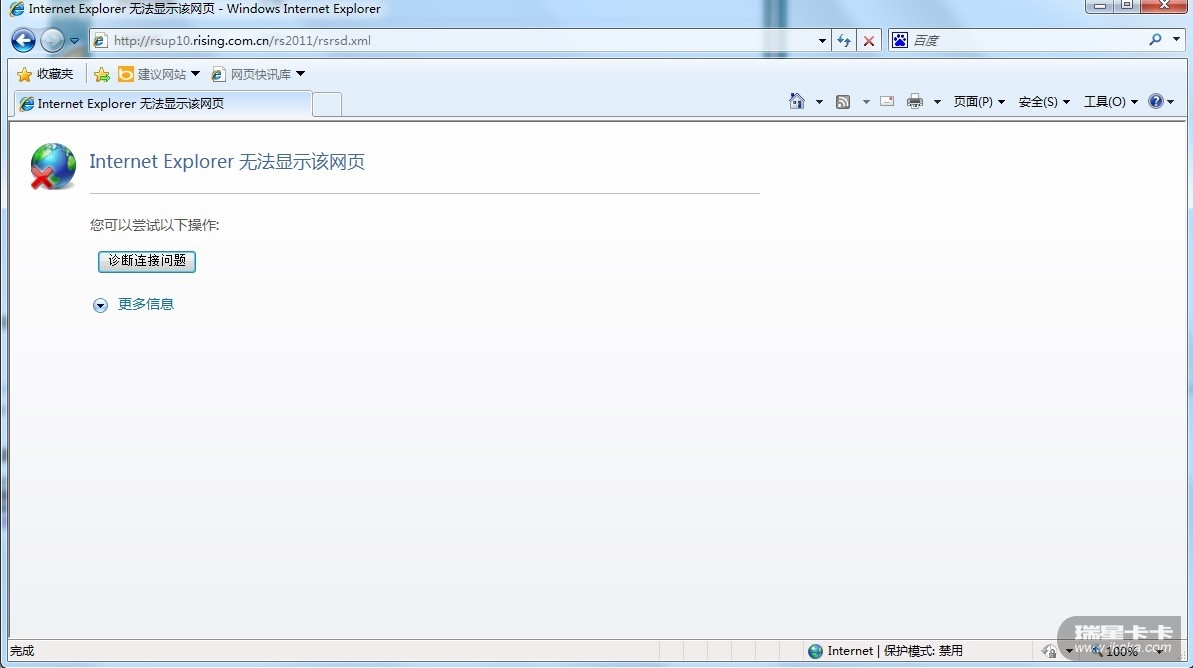Click the page icon in address bar

[x=100, y=41]
